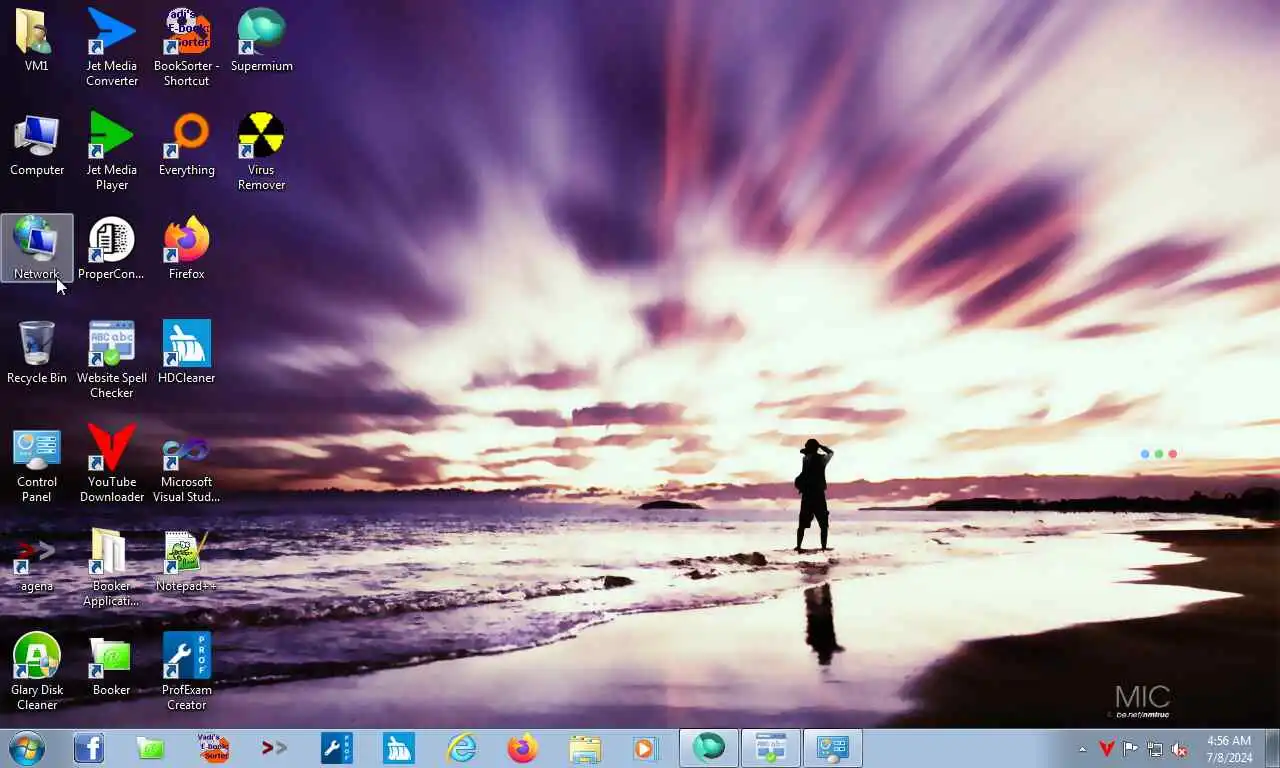Launch the ProfExam Creator shortcut
The height and width of the screenshot is (768, 1280).
pyautogui.click(x=187, y=671)
